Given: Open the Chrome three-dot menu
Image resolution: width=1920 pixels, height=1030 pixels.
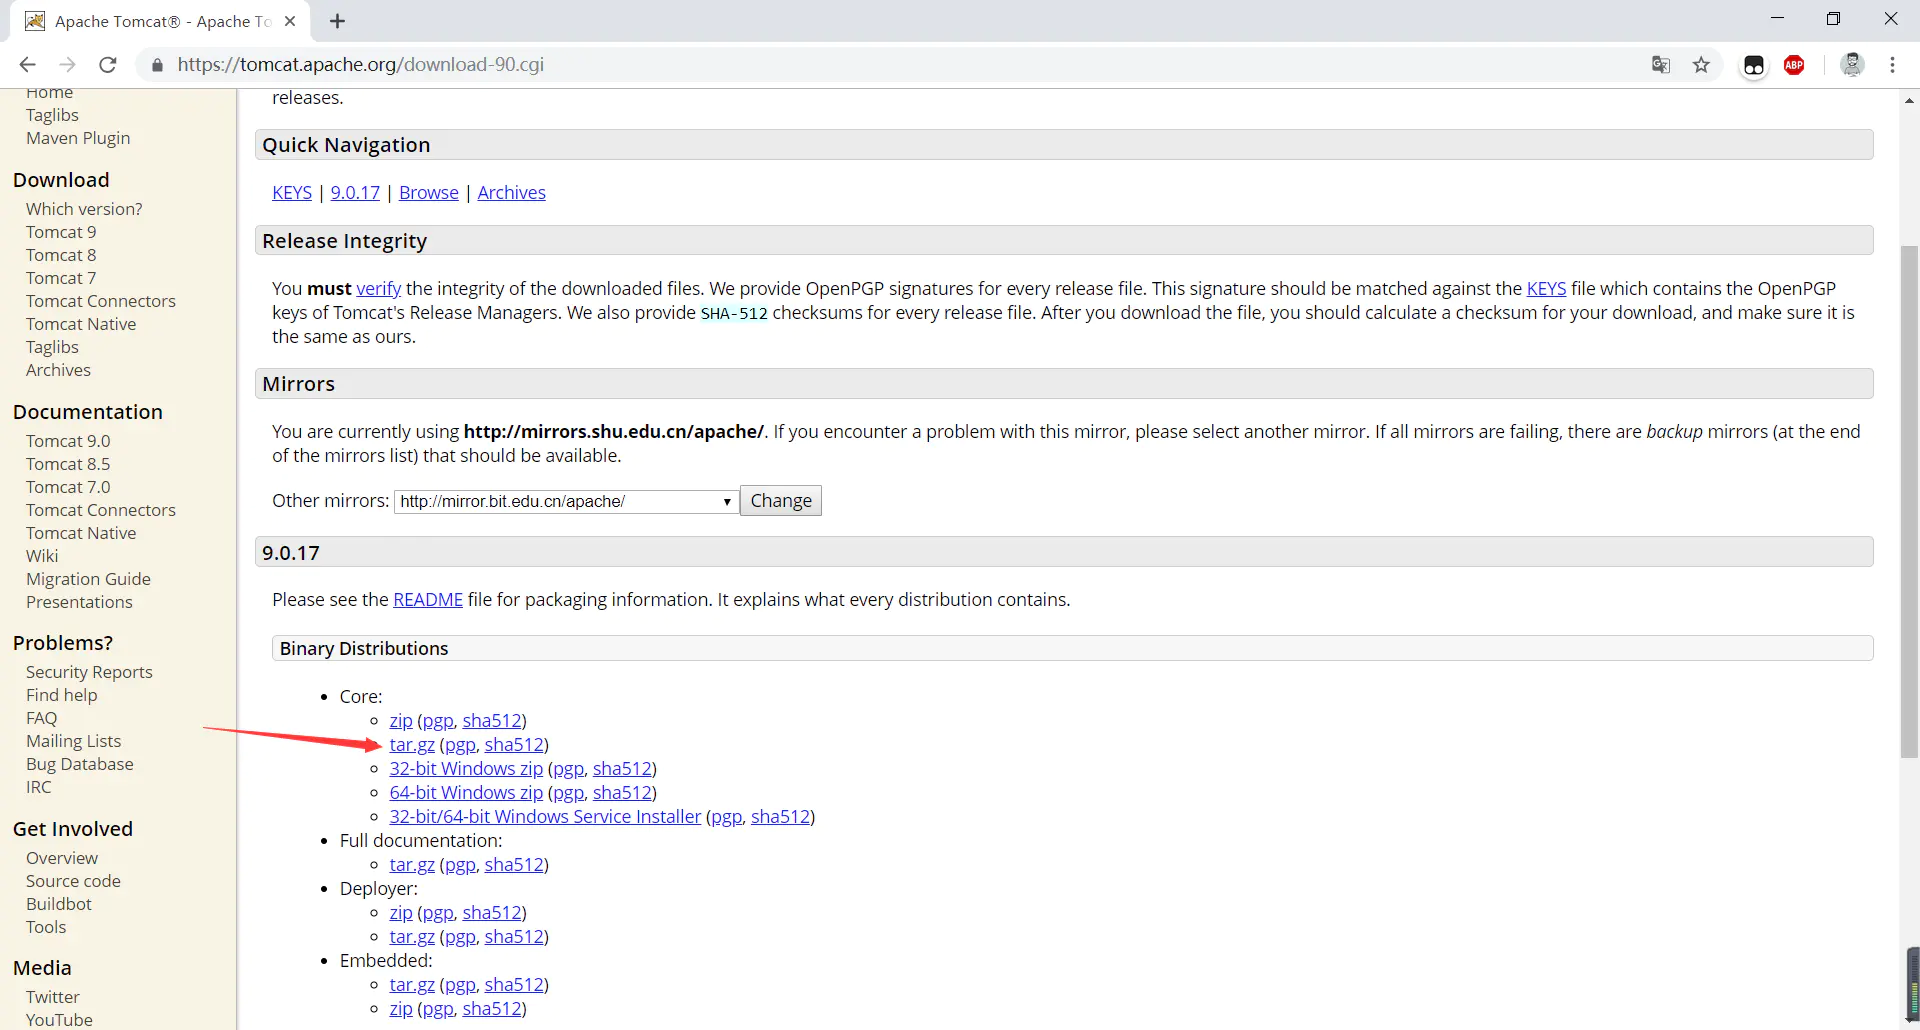Looking at the screenshot, I should coord(1892,65).
